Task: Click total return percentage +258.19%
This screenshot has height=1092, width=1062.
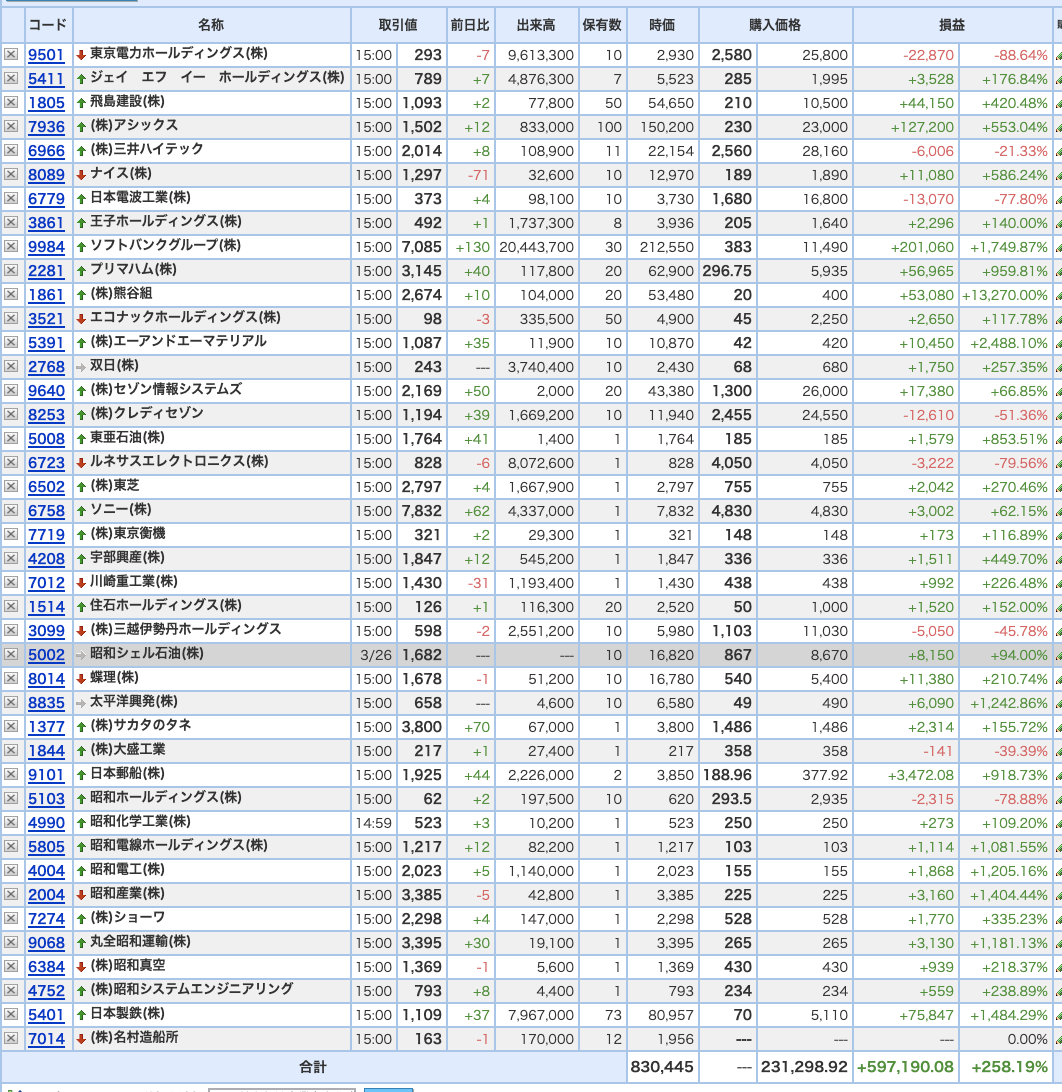Action: pos(1009,1067)
